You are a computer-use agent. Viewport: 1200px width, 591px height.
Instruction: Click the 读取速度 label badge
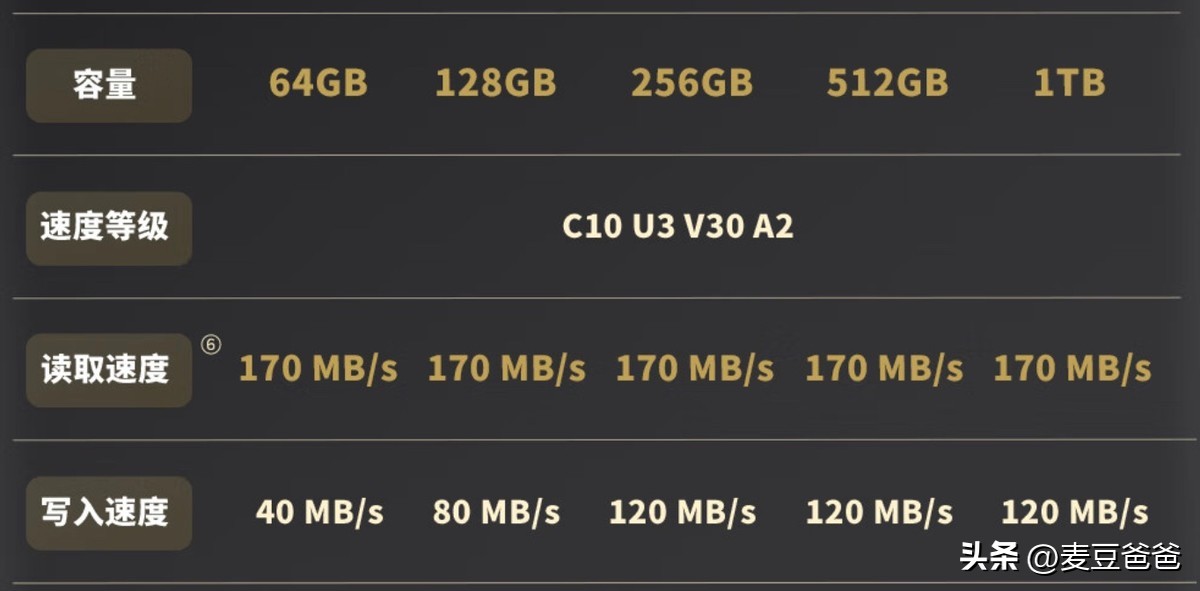point(108,370)
